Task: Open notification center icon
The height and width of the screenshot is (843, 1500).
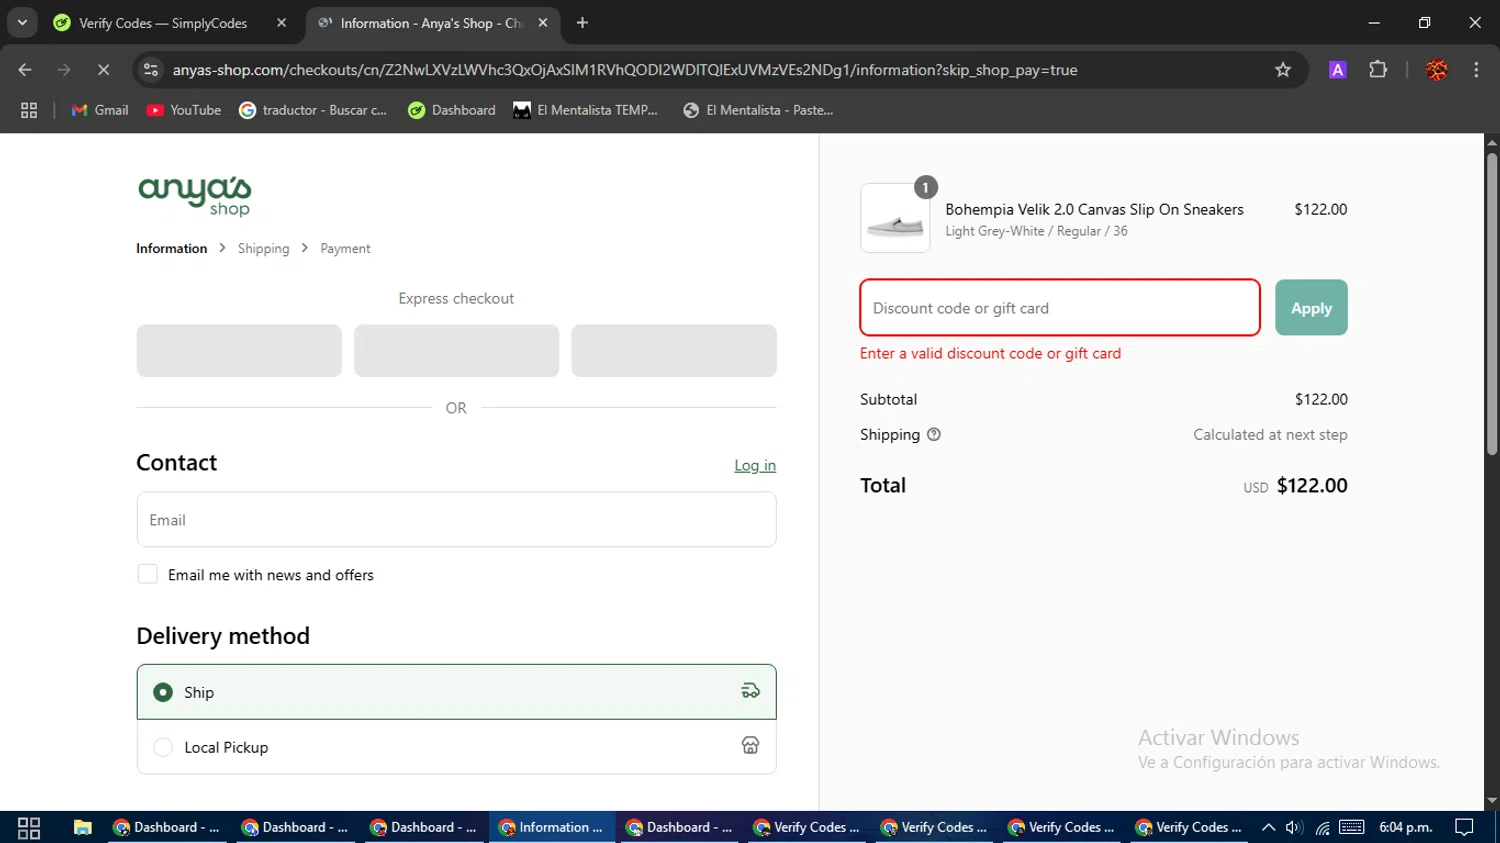Action: click(x=1465, y=827)
